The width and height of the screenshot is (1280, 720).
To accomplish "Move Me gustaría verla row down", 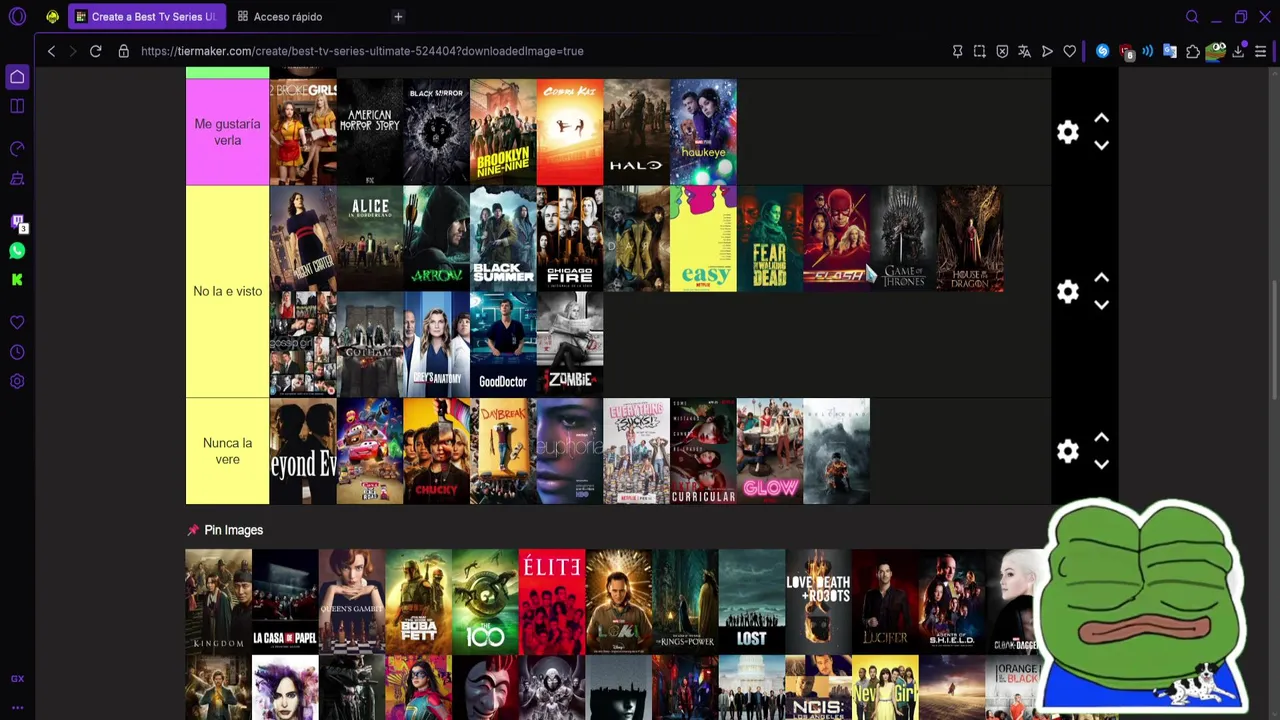I will tap(1101, 146).
